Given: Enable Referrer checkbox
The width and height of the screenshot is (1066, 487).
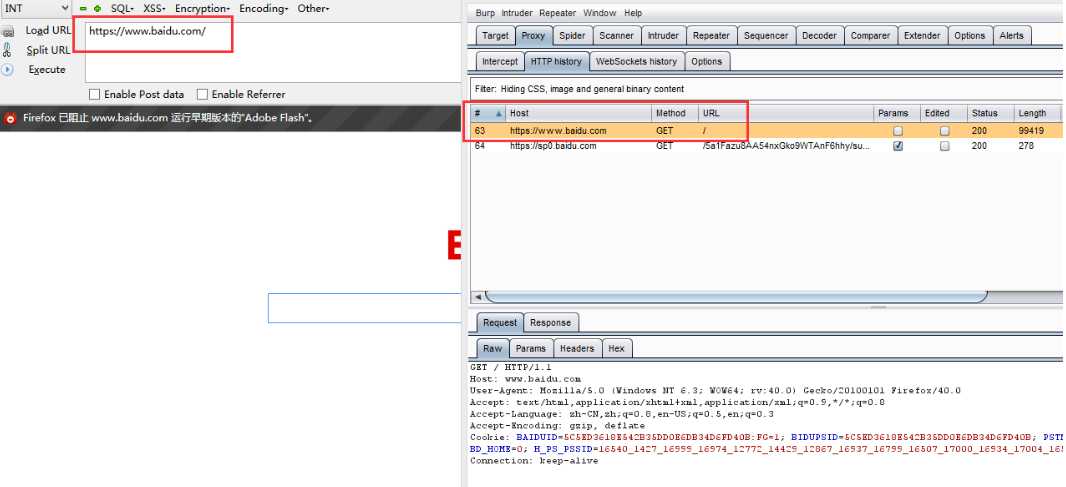Looking at the screenshot, I should [202, 95].
